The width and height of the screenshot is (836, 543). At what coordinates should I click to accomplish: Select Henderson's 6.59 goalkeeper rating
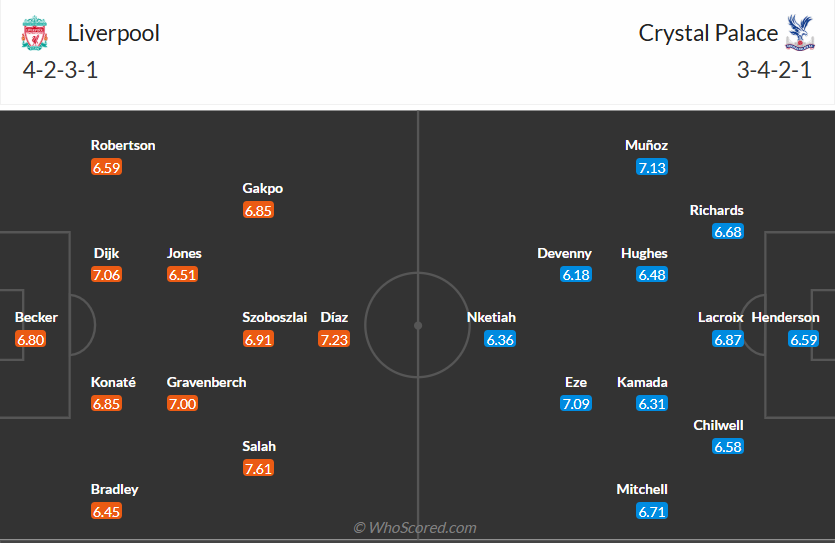[x=804, y=339]
